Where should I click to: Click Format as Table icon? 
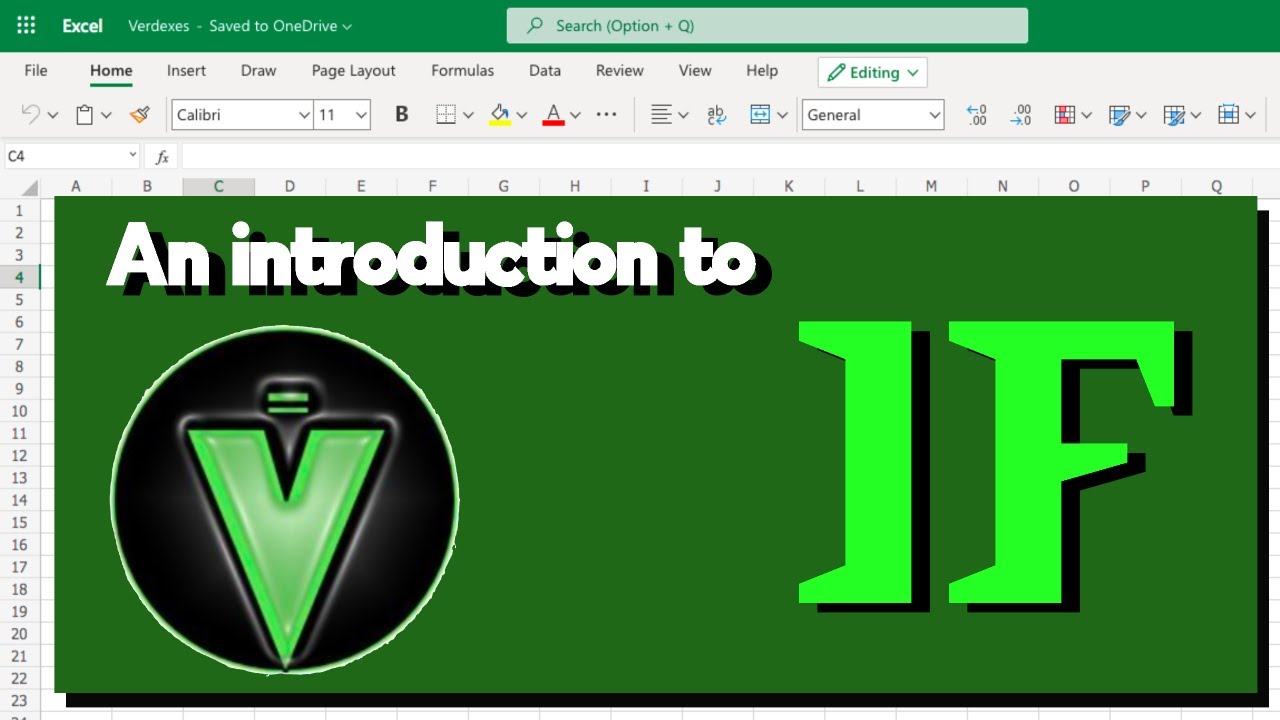click(1120, 115)
